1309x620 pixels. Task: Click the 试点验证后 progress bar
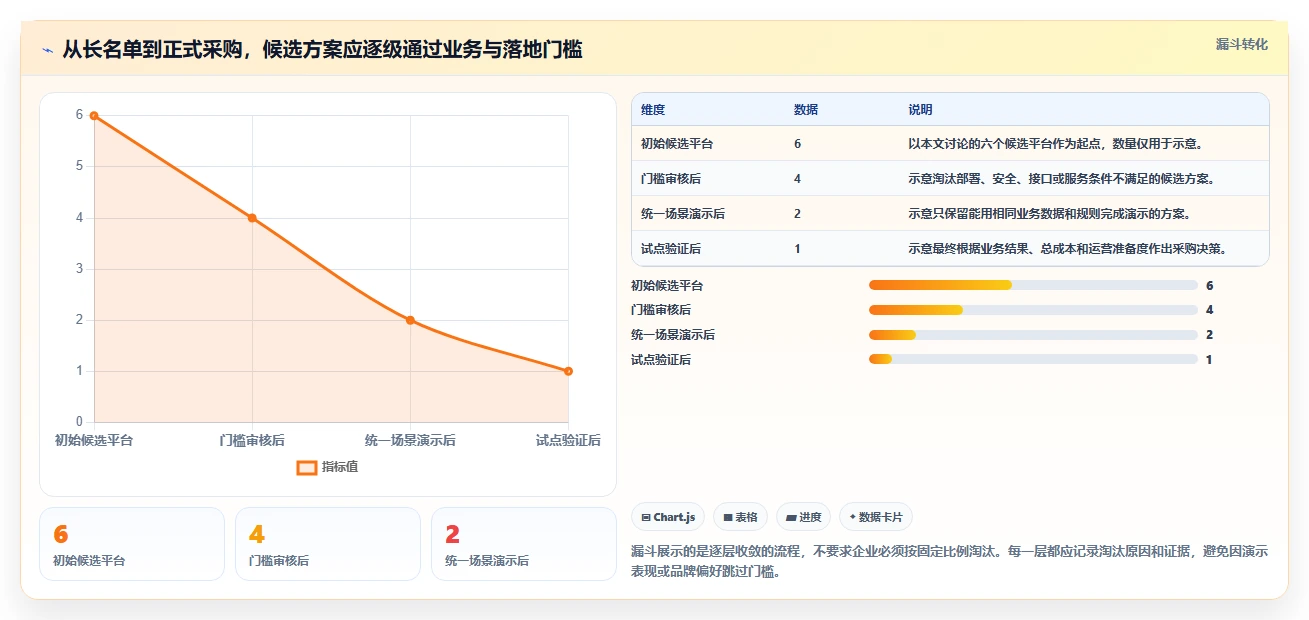(x=1033, y=359)
